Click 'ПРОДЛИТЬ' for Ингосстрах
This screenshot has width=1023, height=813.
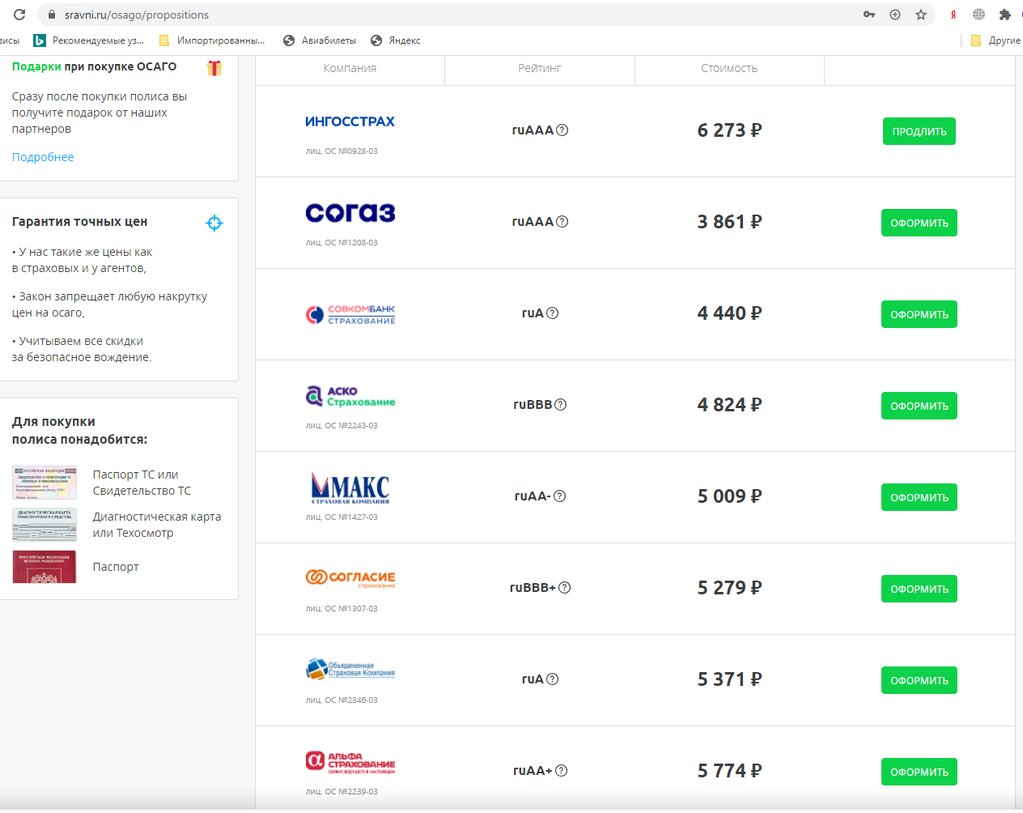pyautogui.click(x=919, y=131)
